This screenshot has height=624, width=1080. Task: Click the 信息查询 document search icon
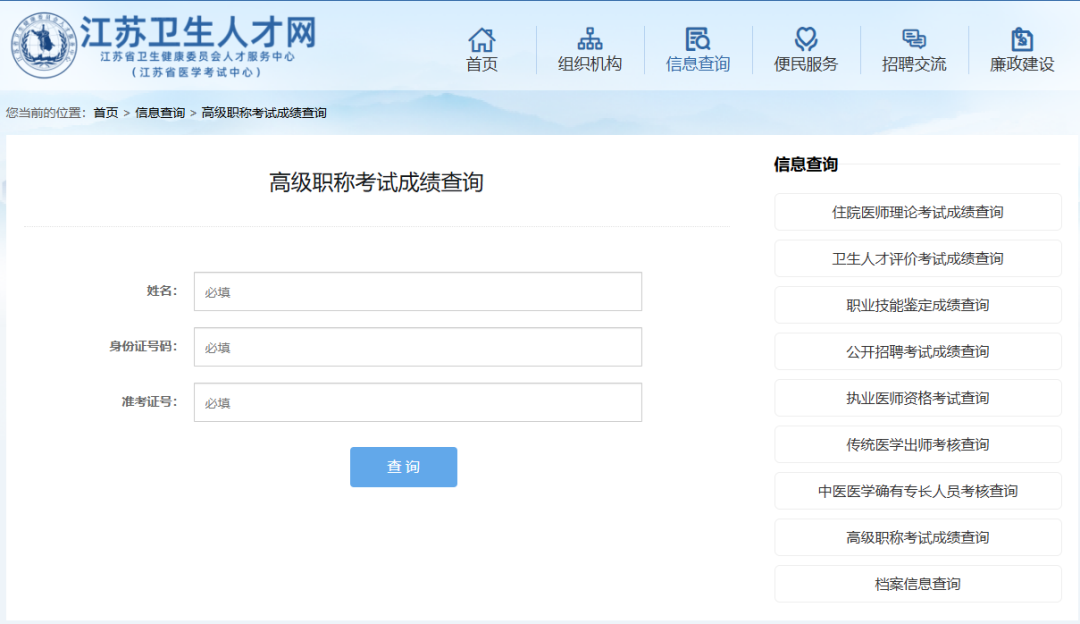pyautogui.click(x=698, y=39)
